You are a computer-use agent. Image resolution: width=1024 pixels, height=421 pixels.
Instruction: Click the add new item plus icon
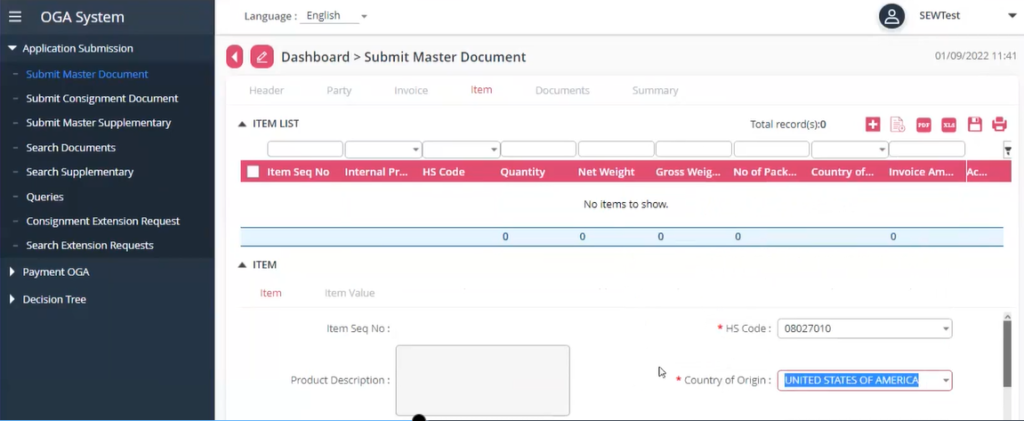[873, 125]
